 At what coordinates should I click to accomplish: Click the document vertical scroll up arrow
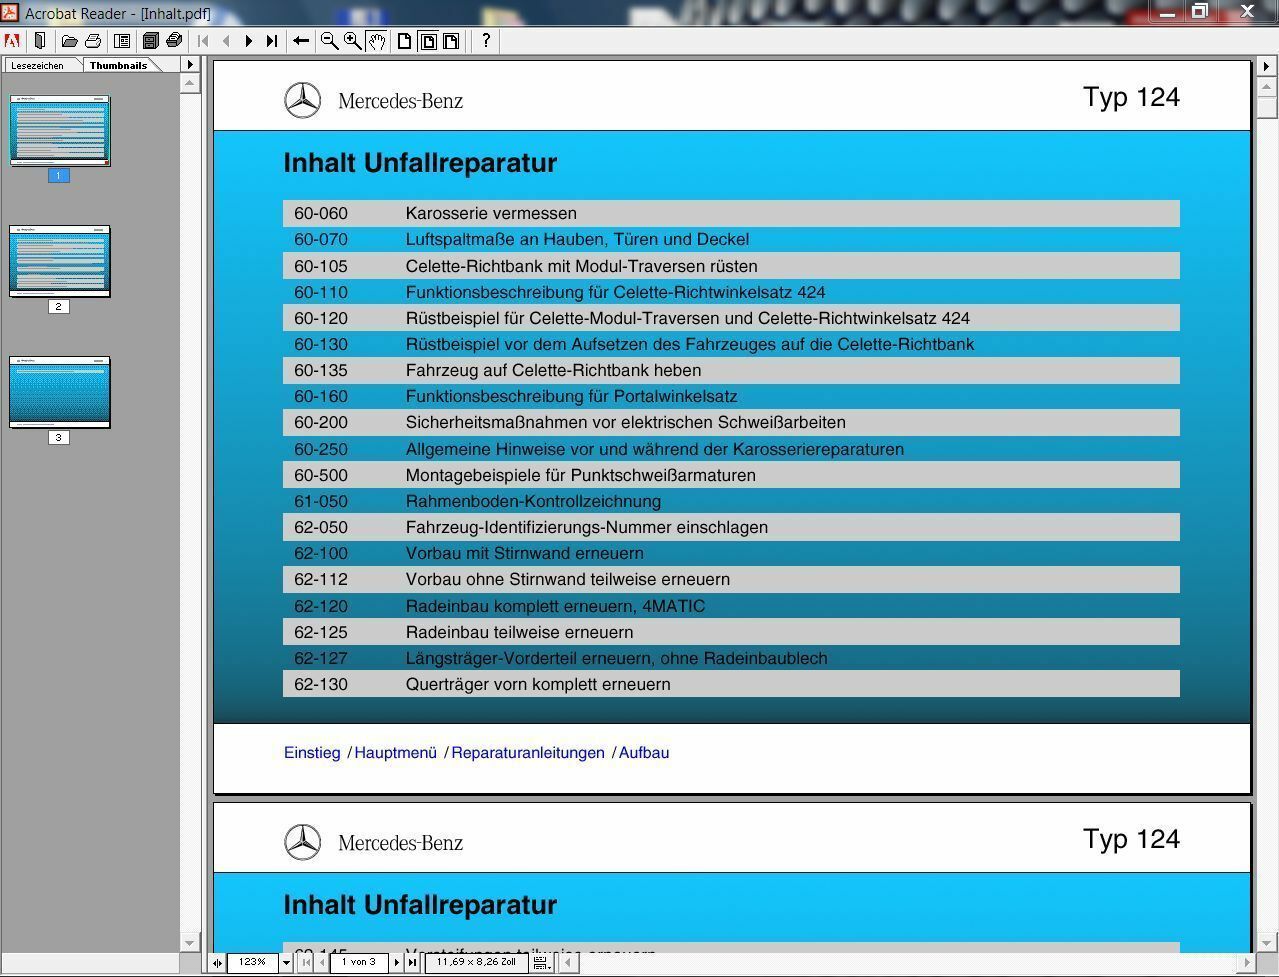[x=1266, y=87]
